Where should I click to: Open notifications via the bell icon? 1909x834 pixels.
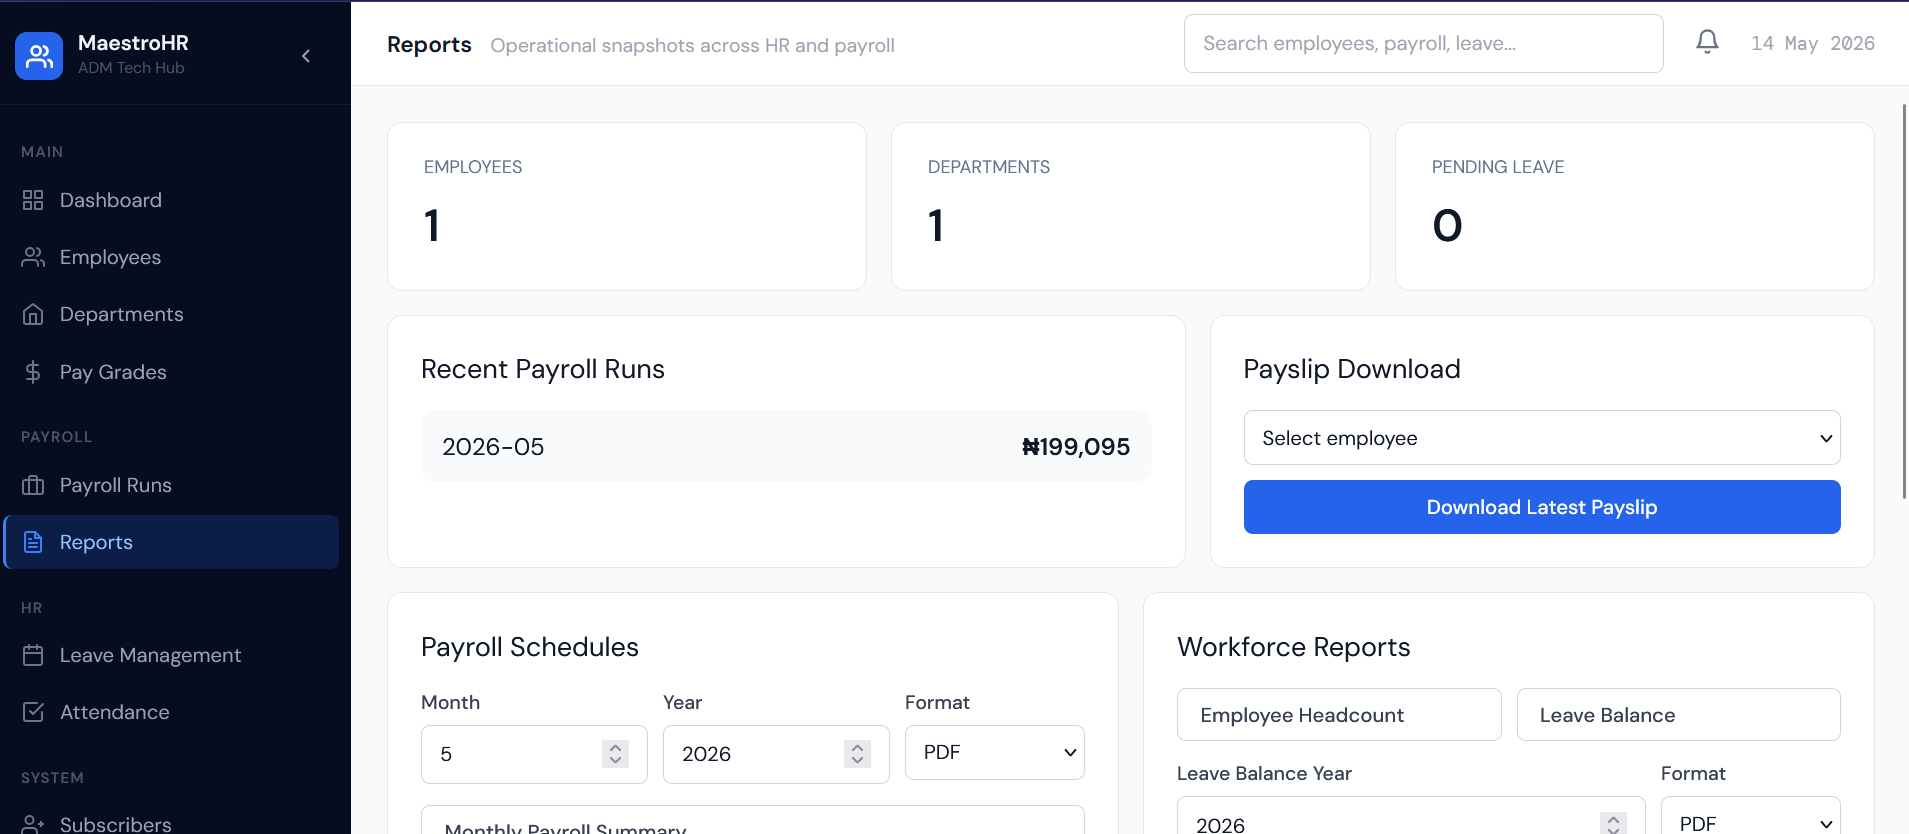(x=1707, y=42)
